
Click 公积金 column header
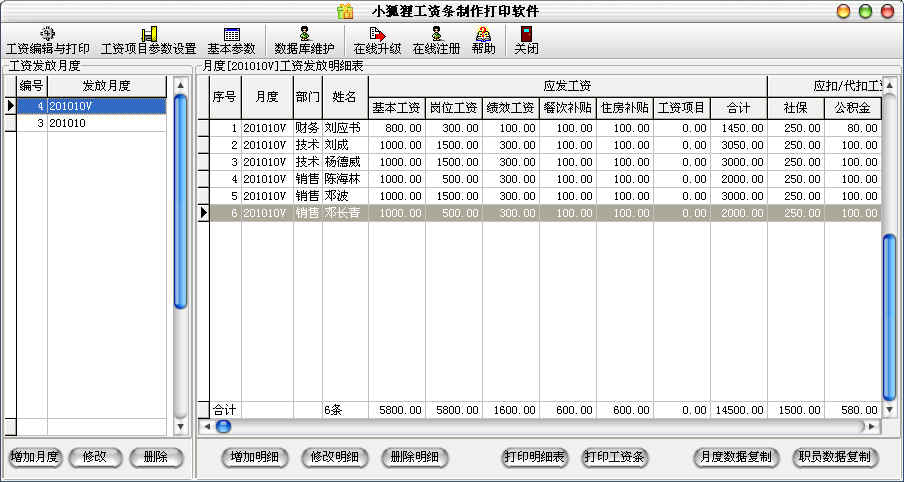tap(853, 108)
